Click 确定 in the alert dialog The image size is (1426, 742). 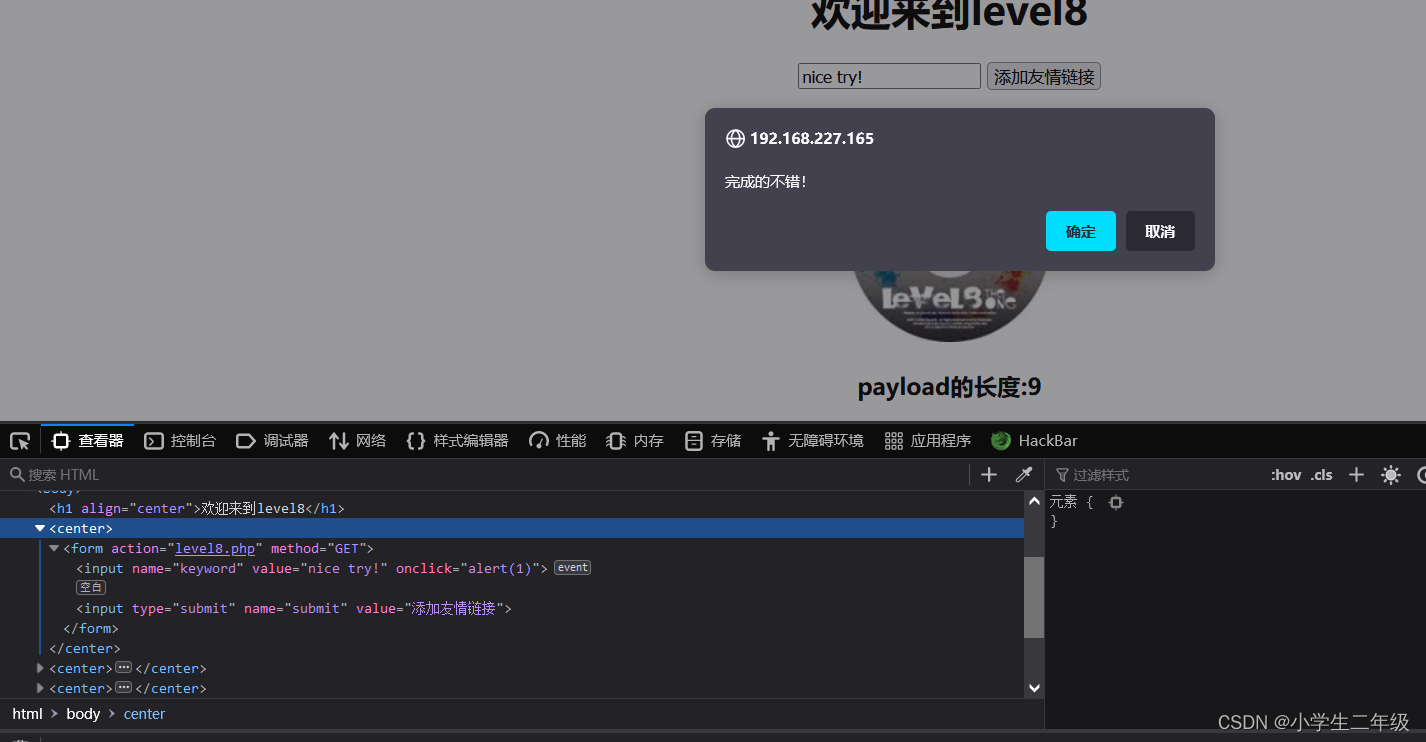point(1080,231)
